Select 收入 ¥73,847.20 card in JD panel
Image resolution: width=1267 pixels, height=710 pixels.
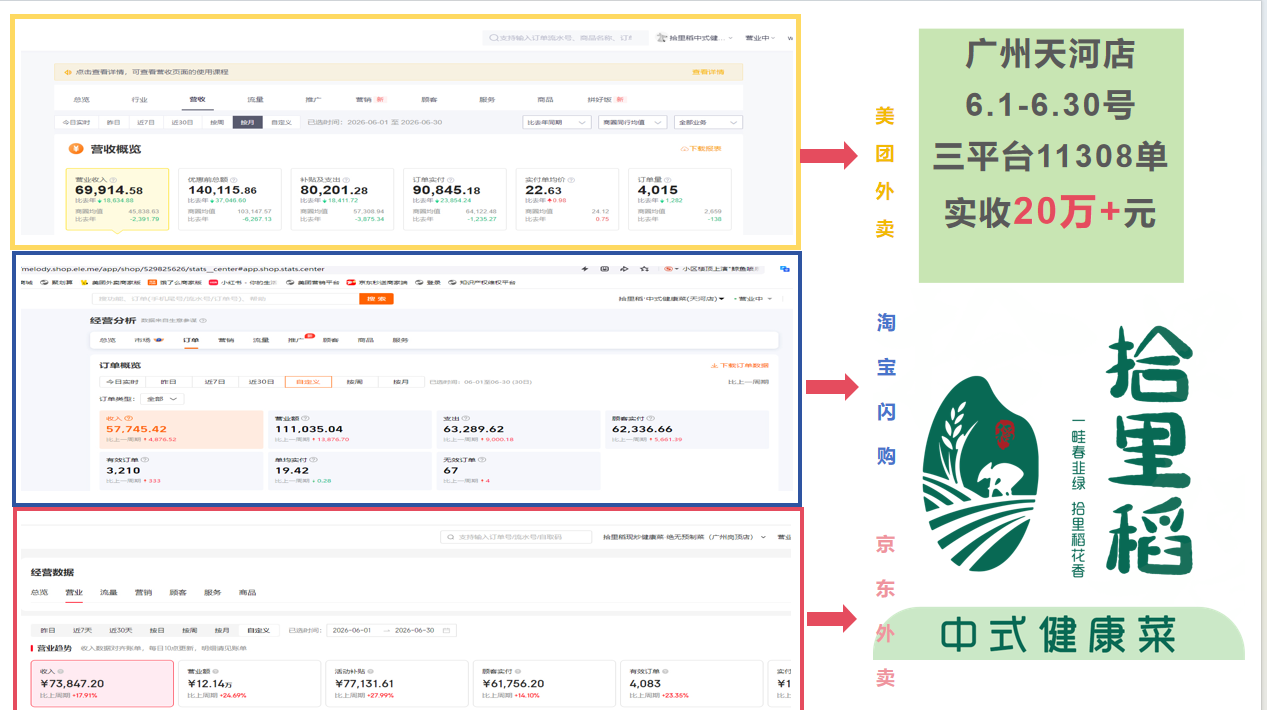pos(102,684)
